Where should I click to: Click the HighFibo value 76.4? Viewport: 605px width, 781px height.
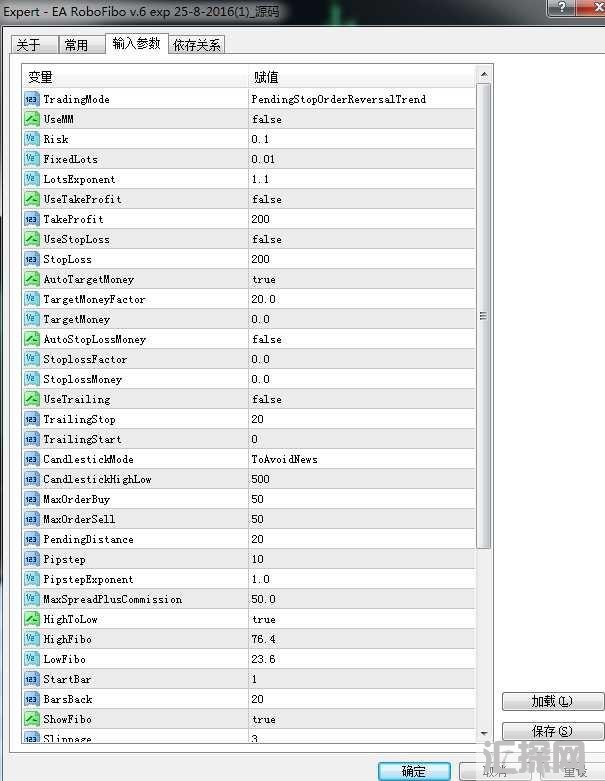(263, 639)
